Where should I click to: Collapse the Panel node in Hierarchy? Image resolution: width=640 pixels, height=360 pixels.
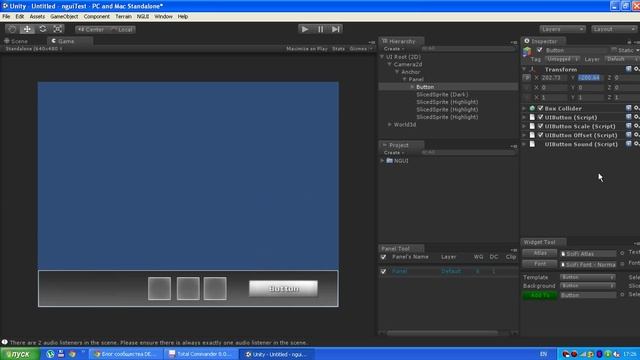(404, 79)
